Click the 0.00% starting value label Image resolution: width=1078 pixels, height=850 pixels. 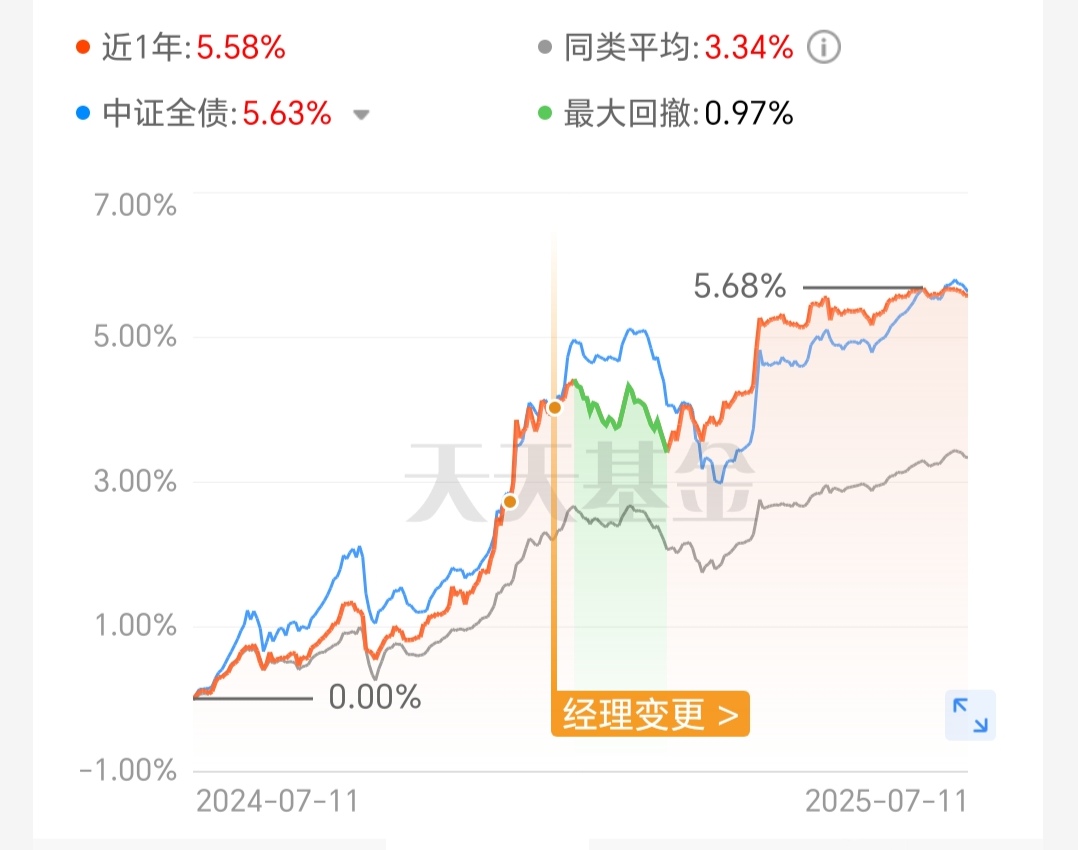tap(375, 697)
